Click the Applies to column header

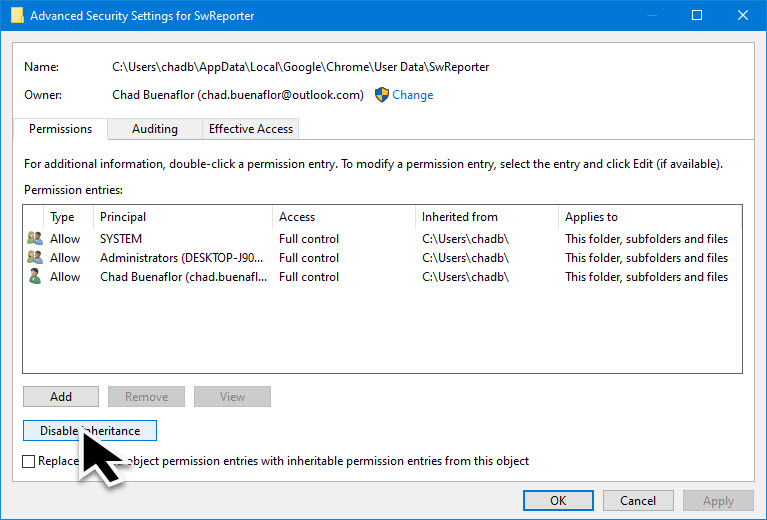tap(650, 217)
